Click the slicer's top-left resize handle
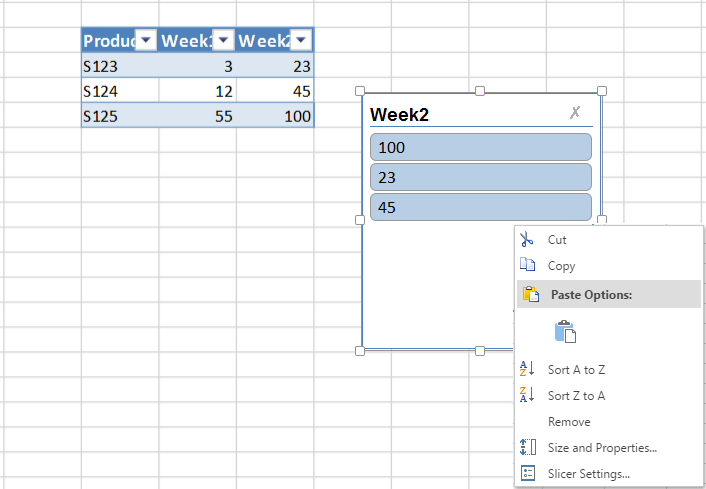The width and height of the screenshot is (706, 489). click(x=360, y=91)
